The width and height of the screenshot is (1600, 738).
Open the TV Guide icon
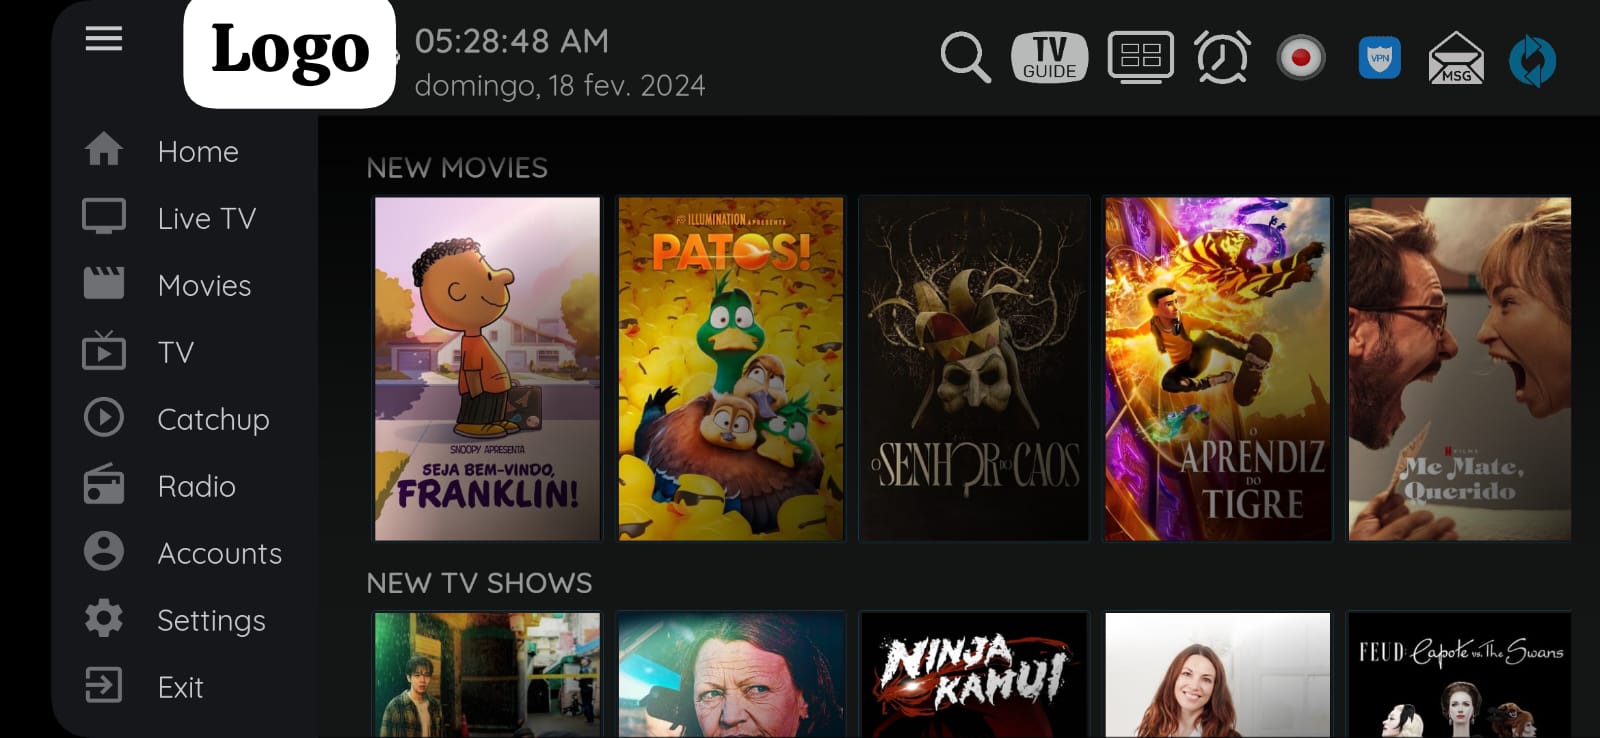[x=1049, y=57]
